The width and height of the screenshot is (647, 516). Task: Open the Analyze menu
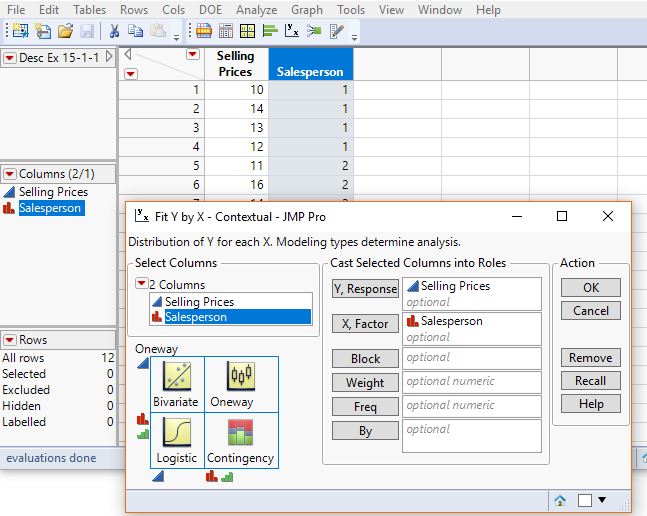coord(257,9)
